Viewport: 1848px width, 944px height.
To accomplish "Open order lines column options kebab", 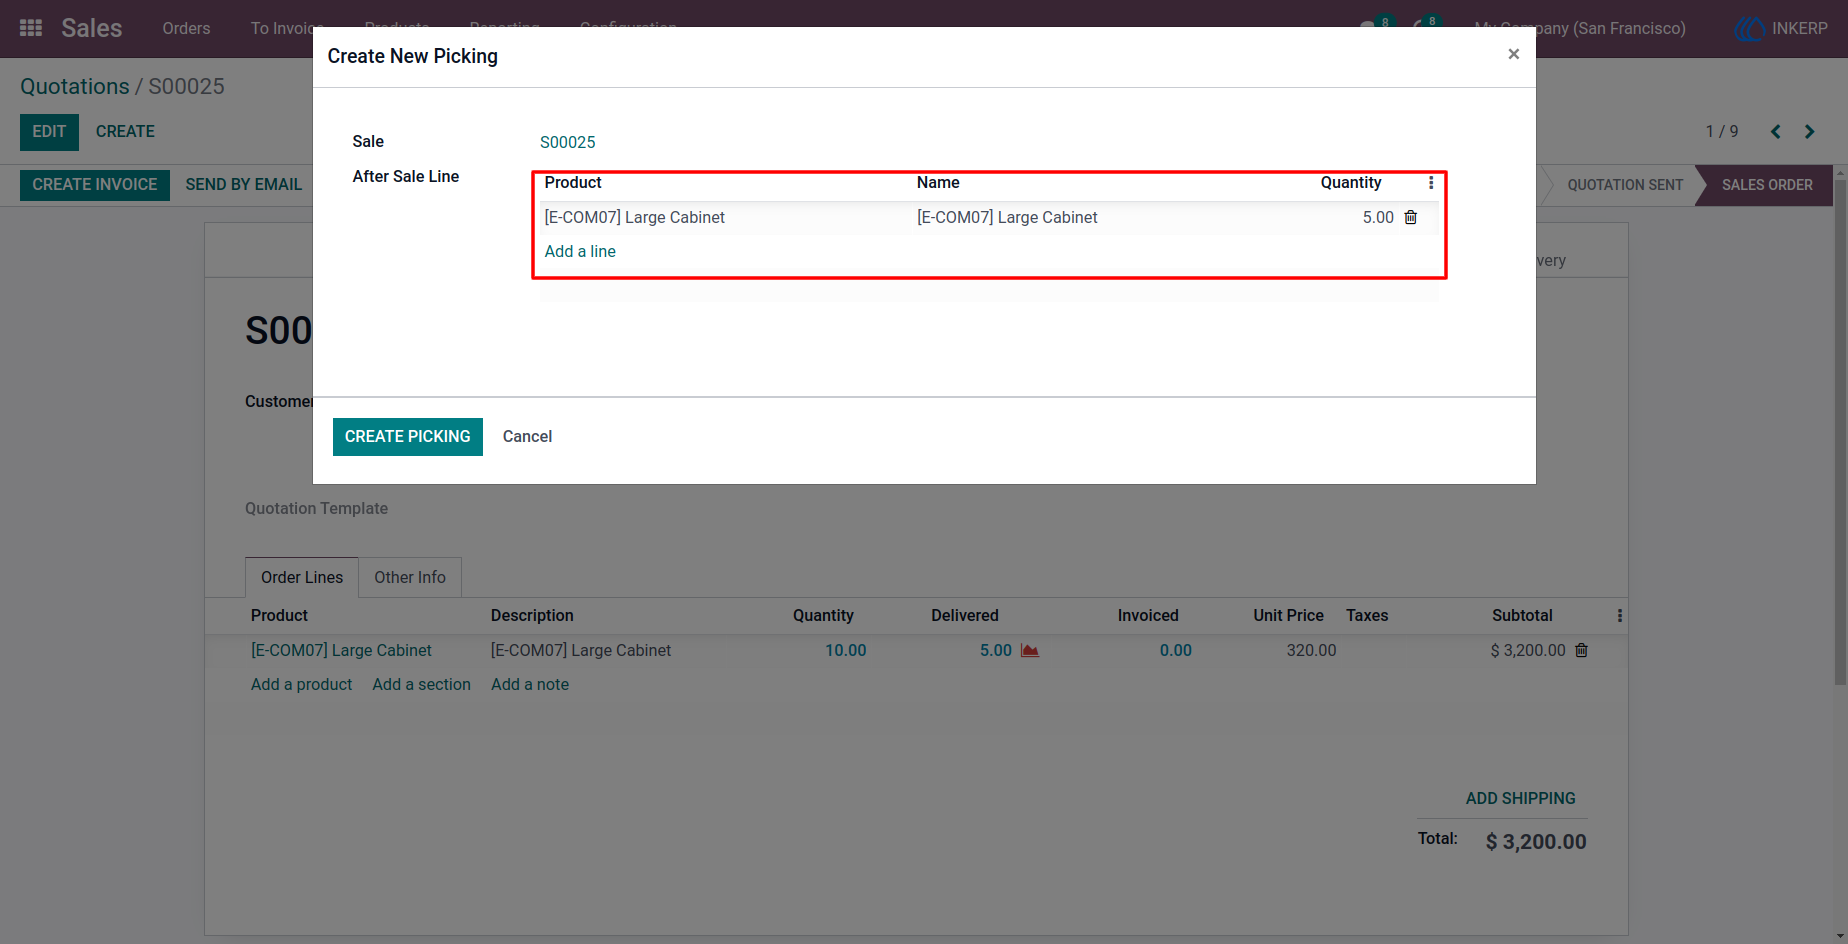I will 1620,616.
